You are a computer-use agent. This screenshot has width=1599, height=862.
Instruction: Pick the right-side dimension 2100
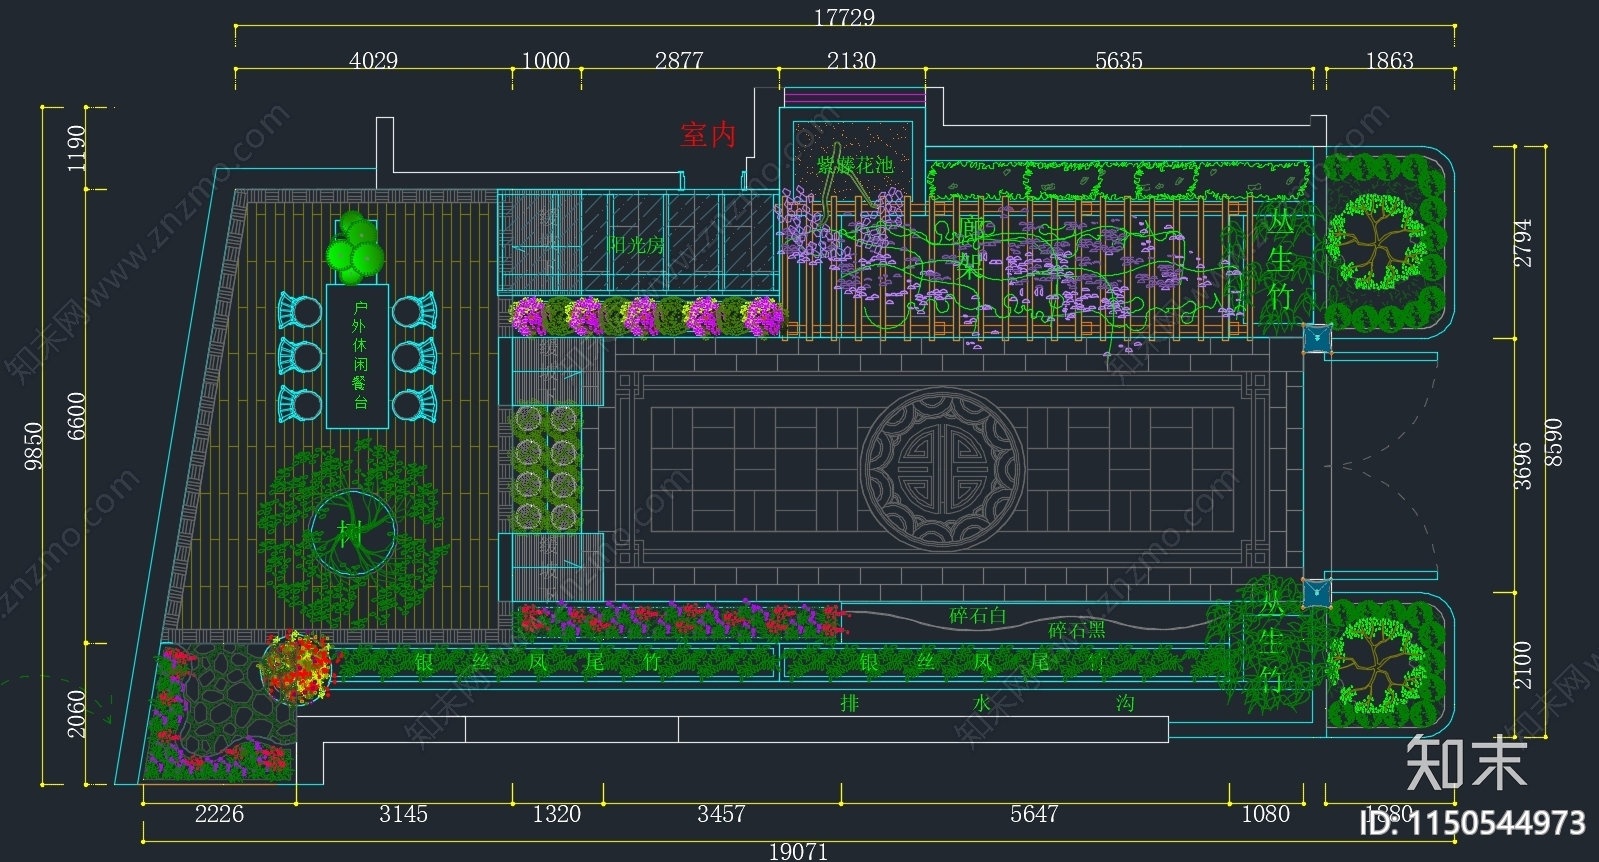click(x=1522, y=665)
